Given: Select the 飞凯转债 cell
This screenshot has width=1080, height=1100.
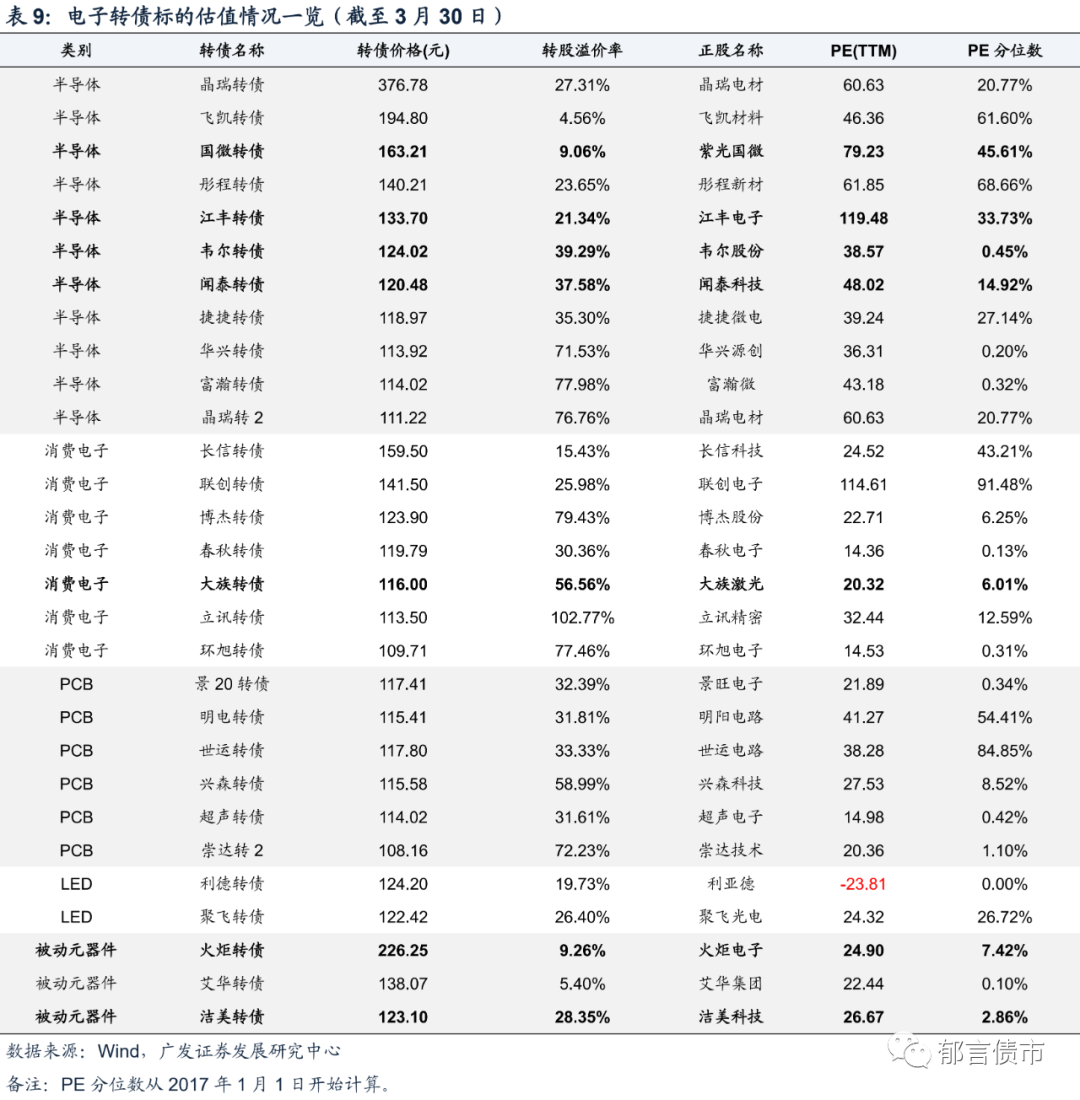Looking at the screenshot, I should (232, 118).
